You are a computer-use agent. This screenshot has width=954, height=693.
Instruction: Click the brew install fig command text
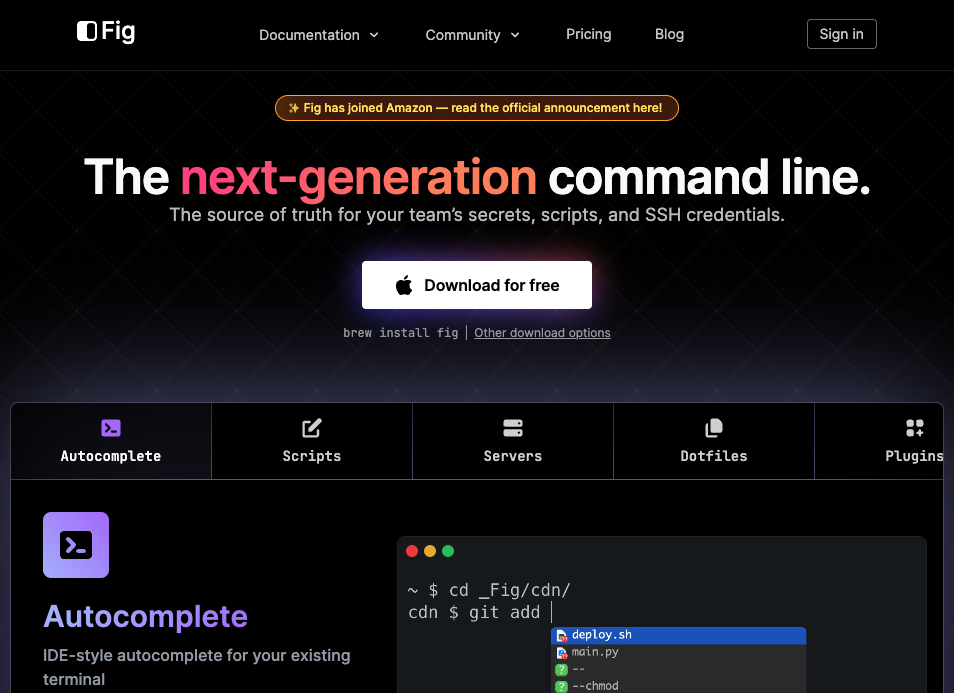click(x=400, y=333)
